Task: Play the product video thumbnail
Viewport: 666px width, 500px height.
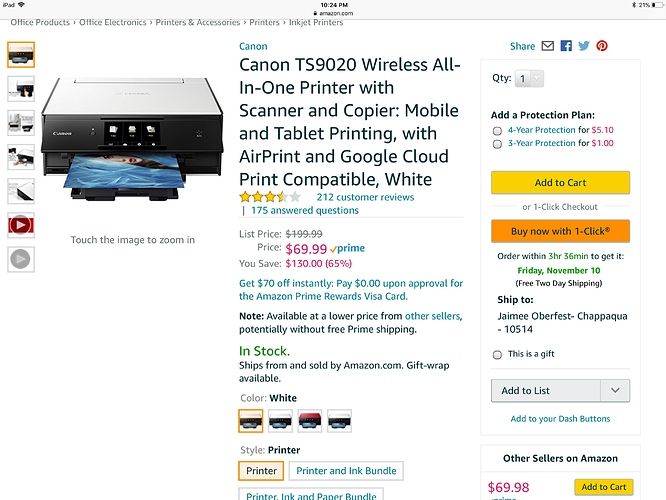Action: click(20, 224)
